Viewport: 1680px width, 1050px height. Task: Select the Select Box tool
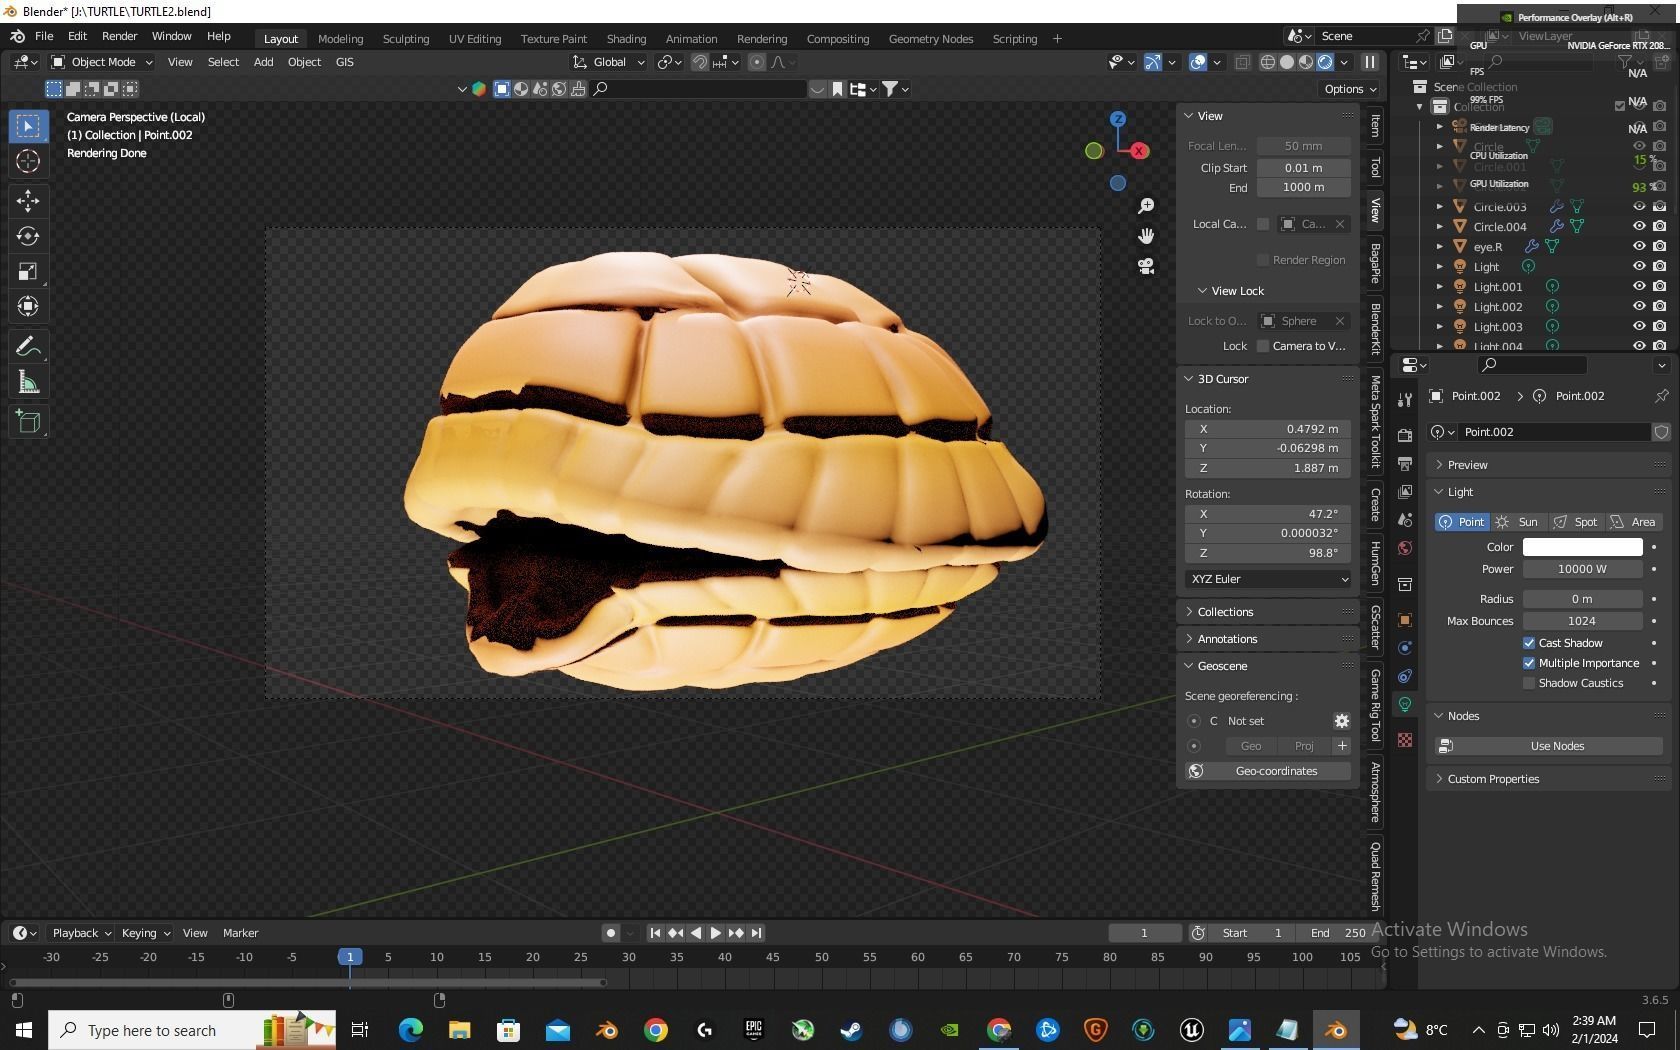(28, 126)
